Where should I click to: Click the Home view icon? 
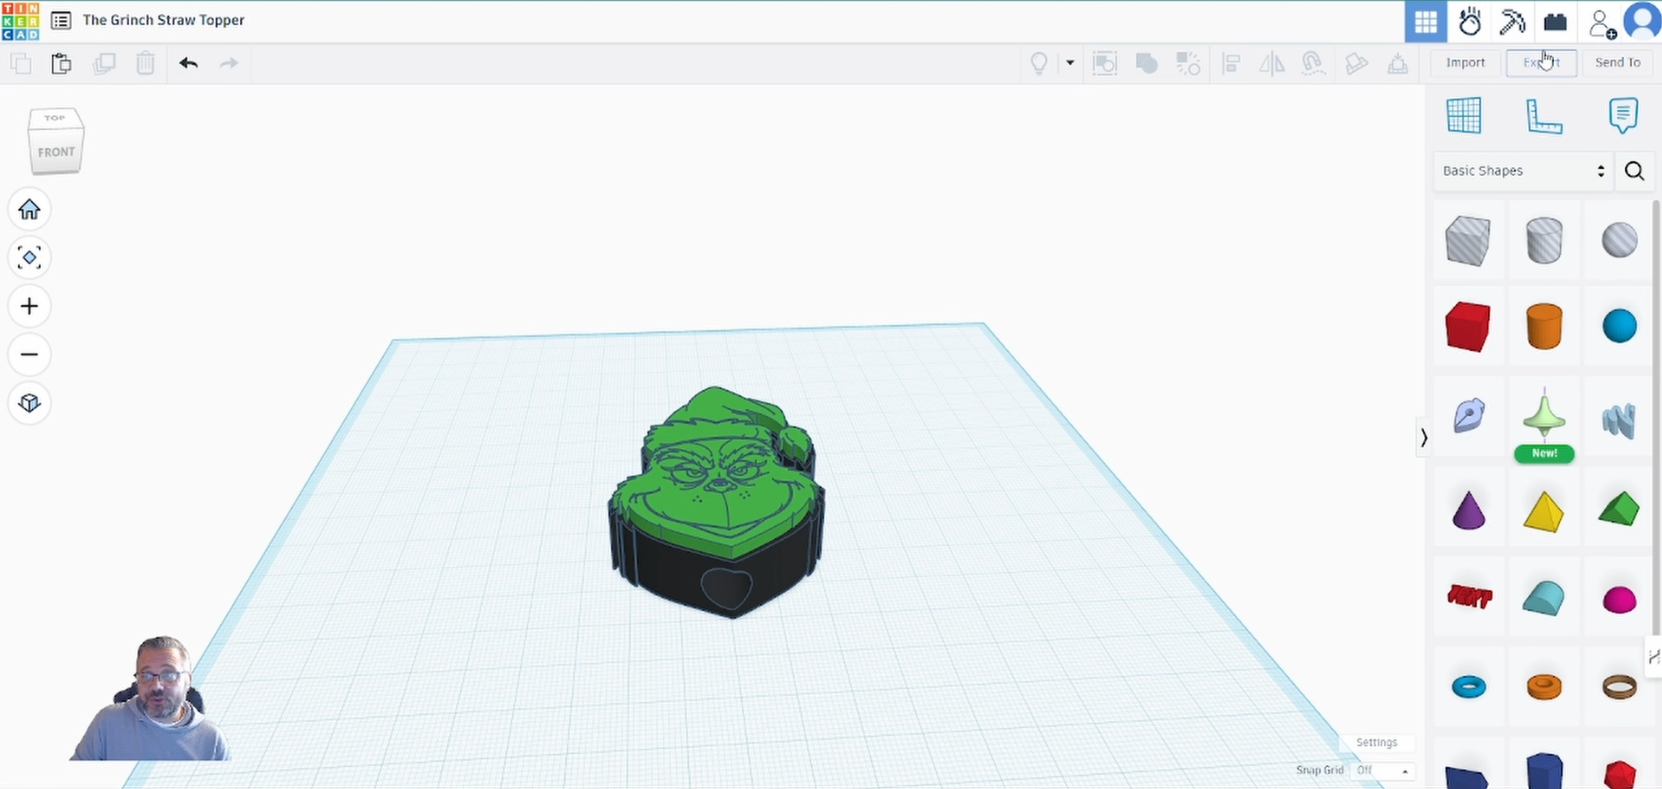click(x=29, y=210)
